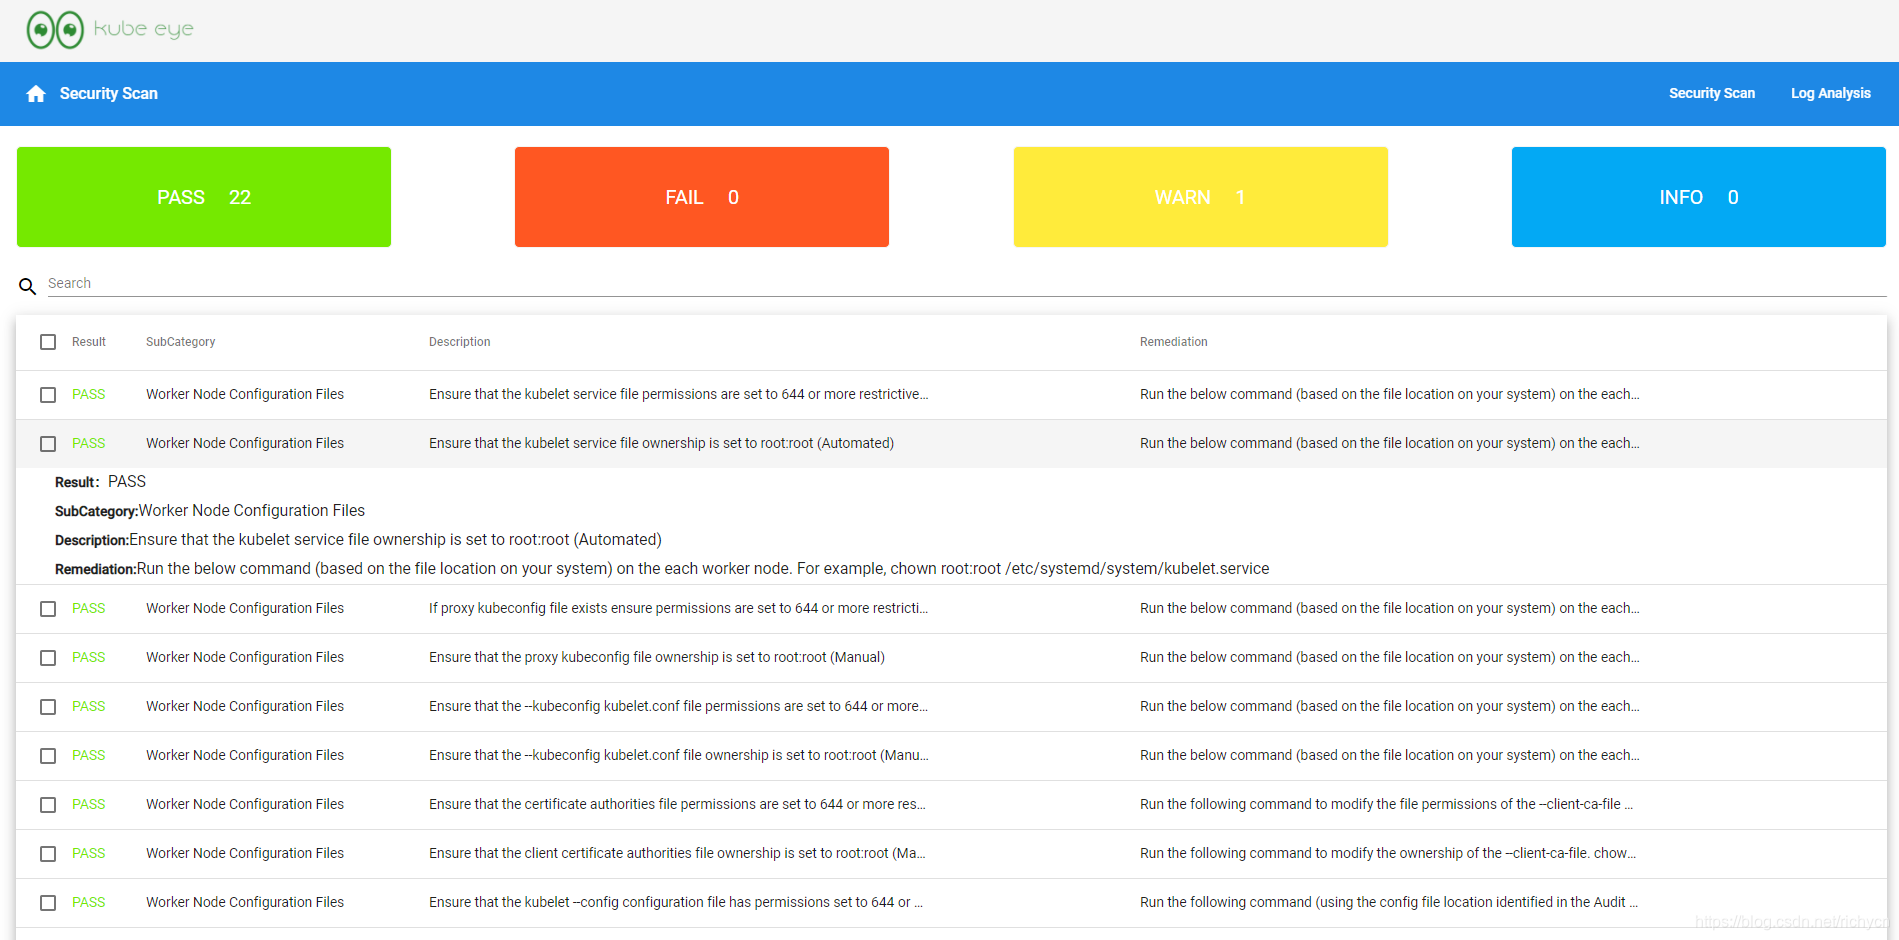Click remediation text about ownership of --client-ca-file

(x=1388, y=854)
